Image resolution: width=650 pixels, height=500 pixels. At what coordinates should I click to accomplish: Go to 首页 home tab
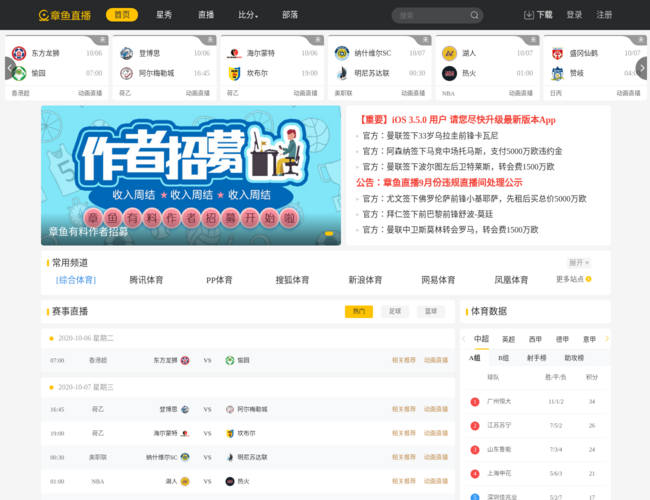click(122, 15)
